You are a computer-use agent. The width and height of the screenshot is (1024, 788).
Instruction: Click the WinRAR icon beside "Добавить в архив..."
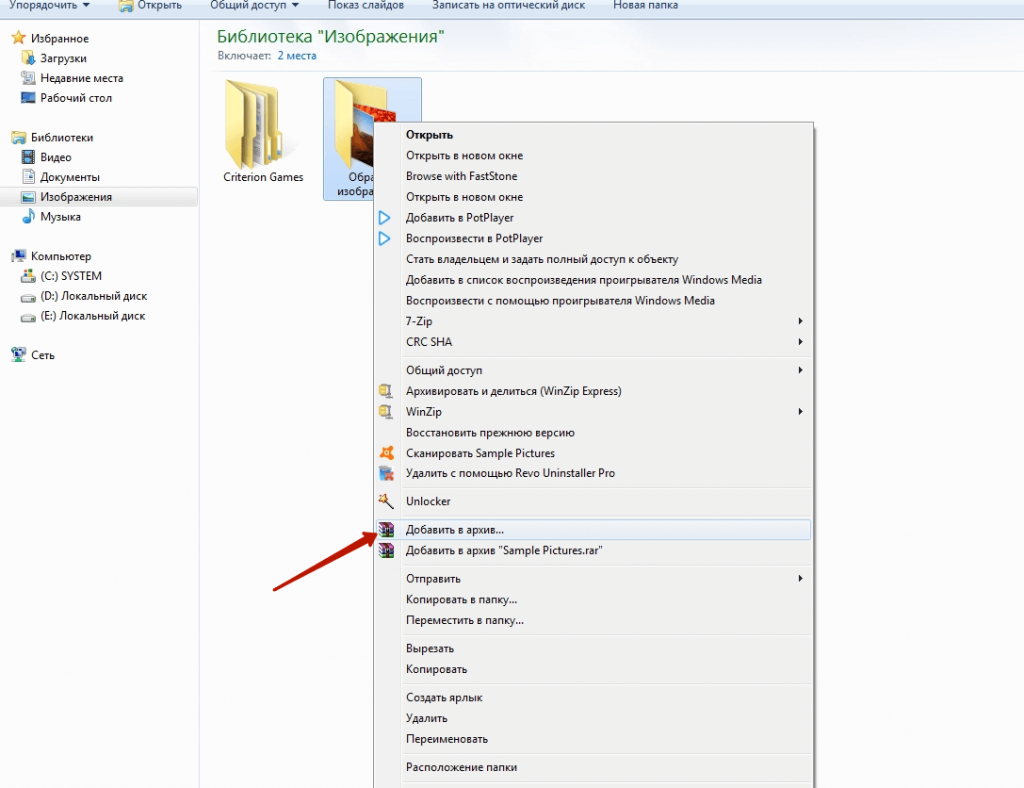(x=386, y=529)
